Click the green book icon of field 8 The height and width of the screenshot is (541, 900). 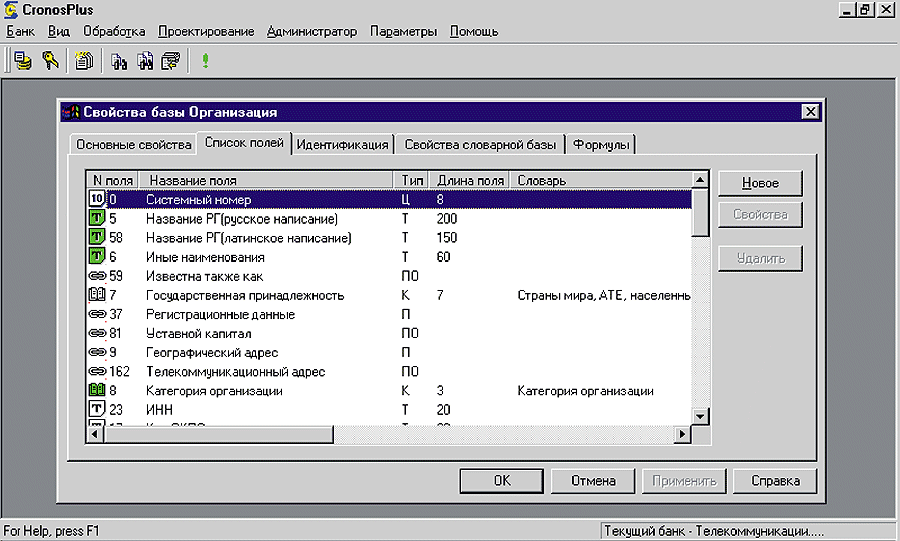96,390
